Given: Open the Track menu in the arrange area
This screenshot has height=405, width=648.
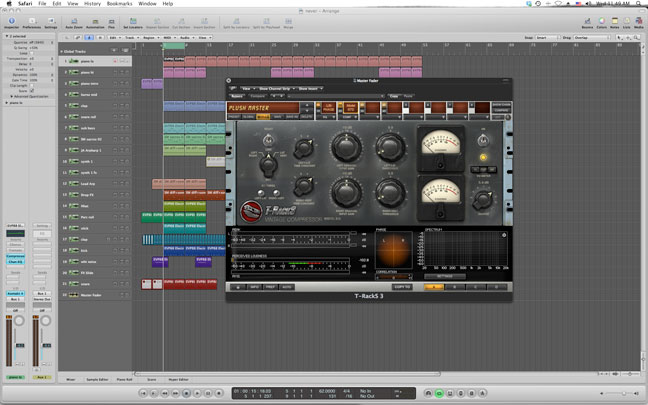Looking at the screenshot, I should (131, 38).
